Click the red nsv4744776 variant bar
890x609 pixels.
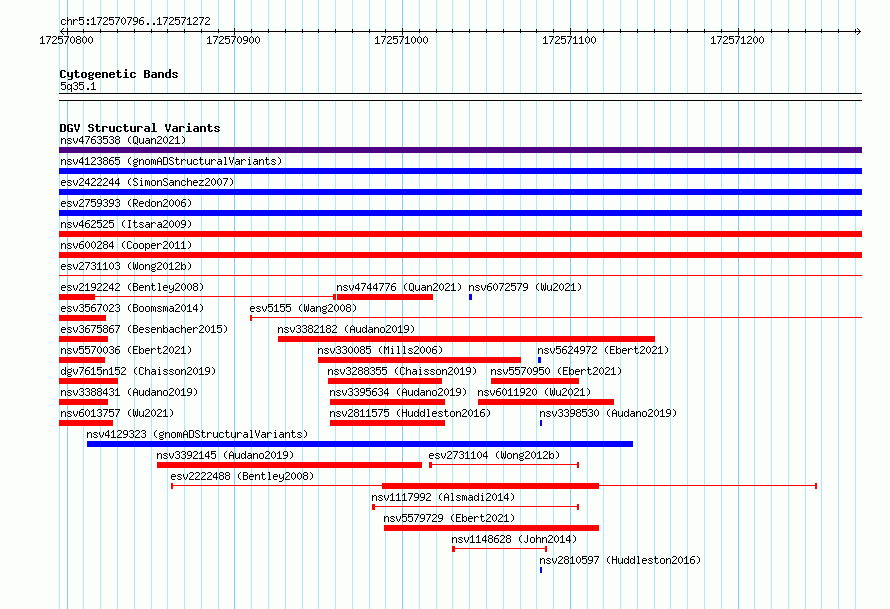pyautogui.click(x=385, y=297)
